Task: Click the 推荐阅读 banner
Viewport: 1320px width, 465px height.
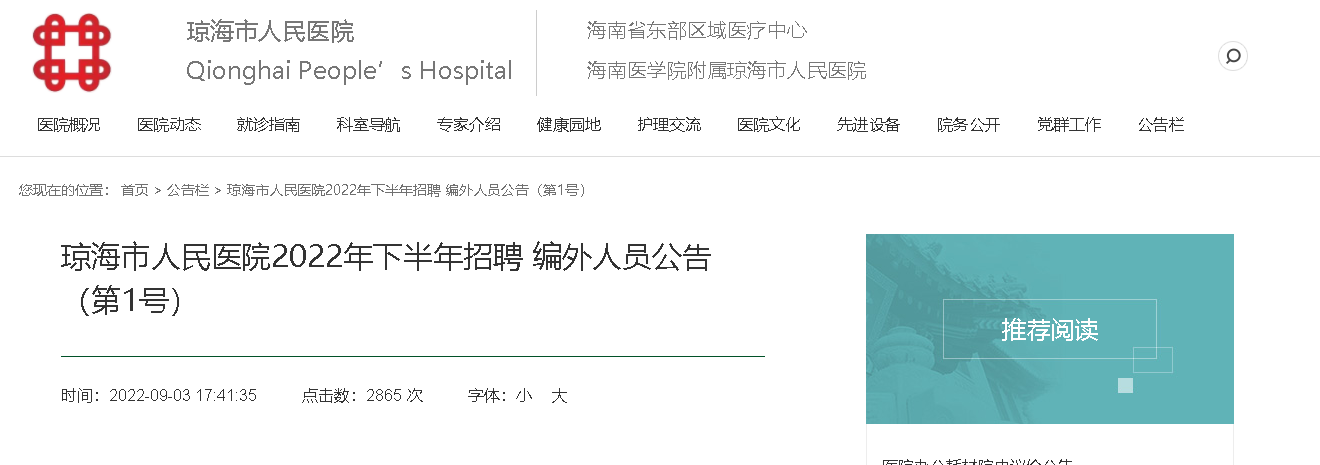Action: (1050, 329)
